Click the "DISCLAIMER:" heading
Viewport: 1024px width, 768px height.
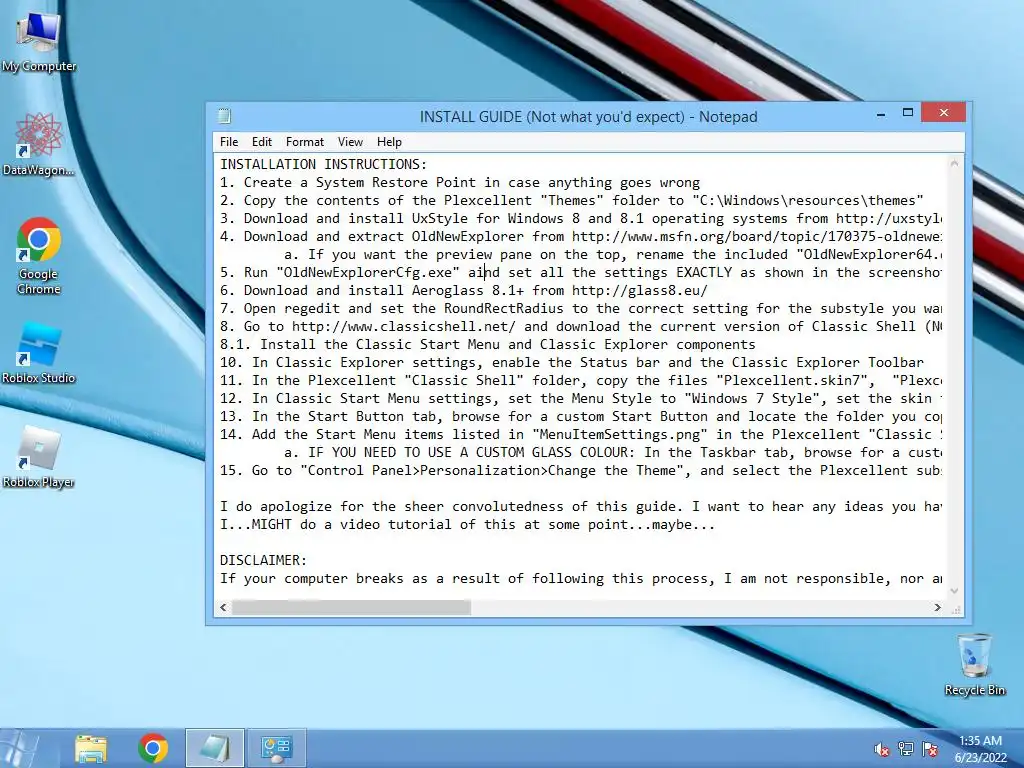[x=263, y=560]
